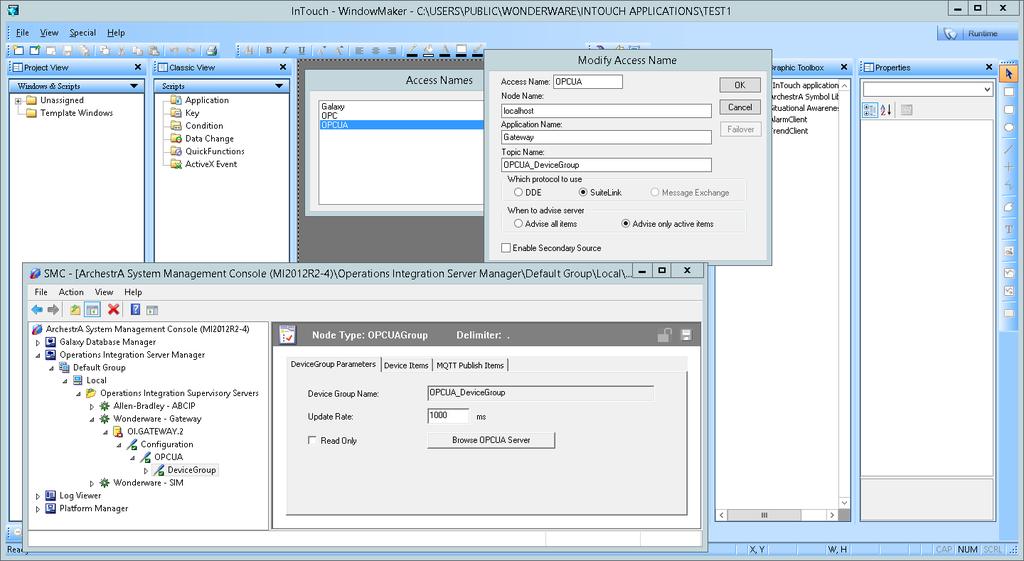Open the Properties panel object dropdown
Image resolution: width=1024 pixels, height=561 pixels.
click(x=986, y=89)
